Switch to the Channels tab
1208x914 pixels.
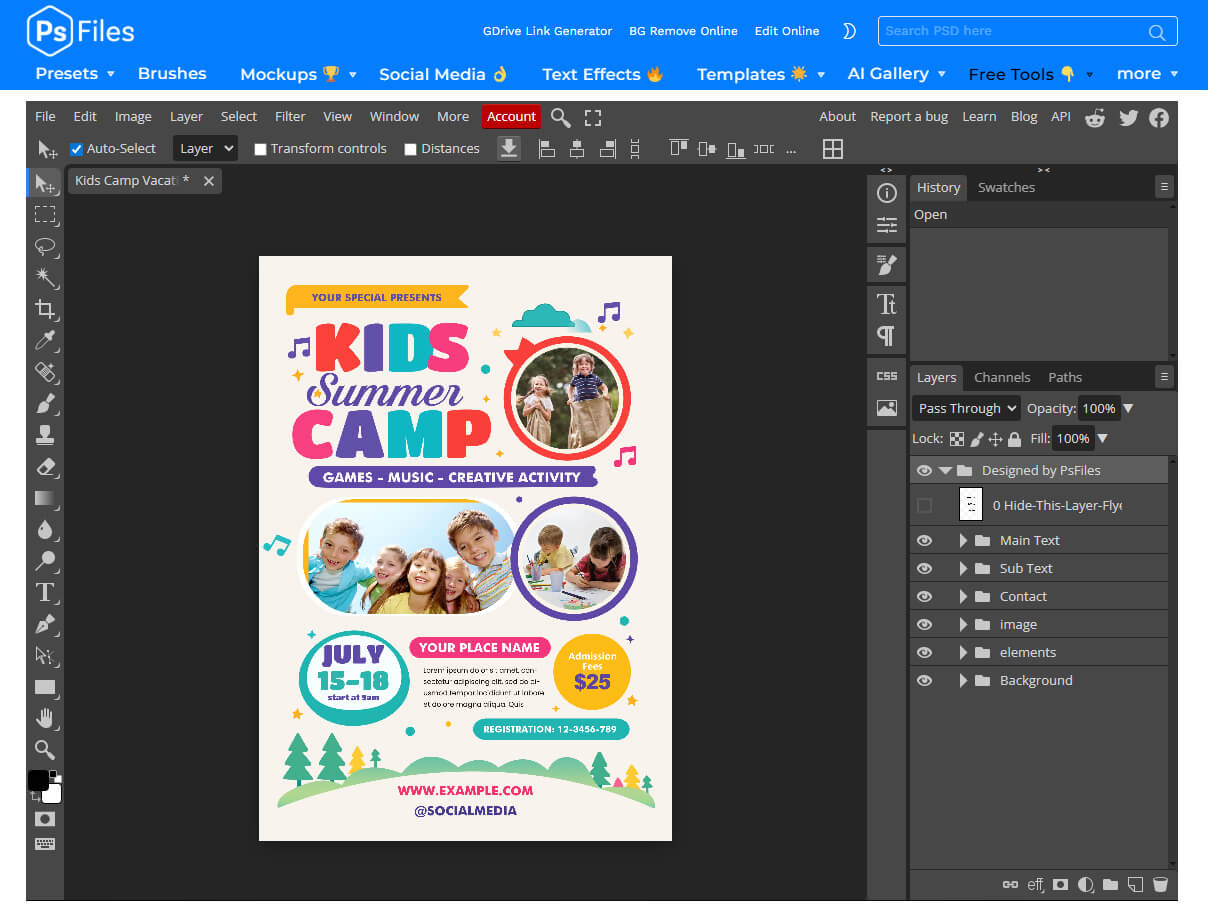point(1002,377)
